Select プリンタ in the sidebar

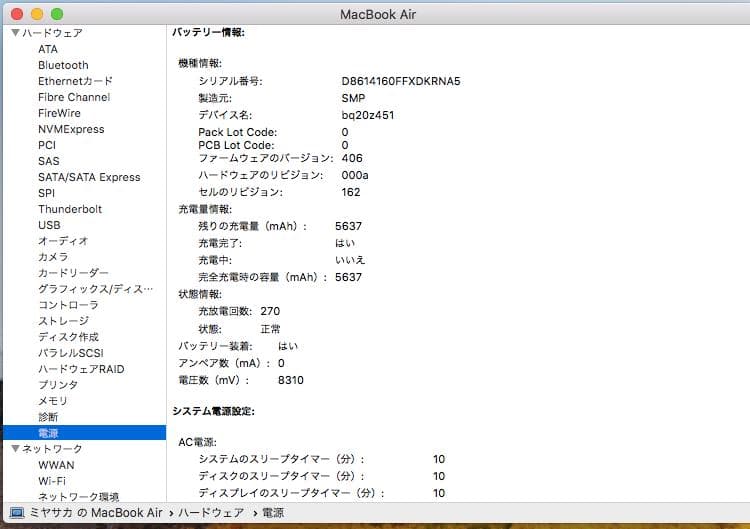point(58,385)
